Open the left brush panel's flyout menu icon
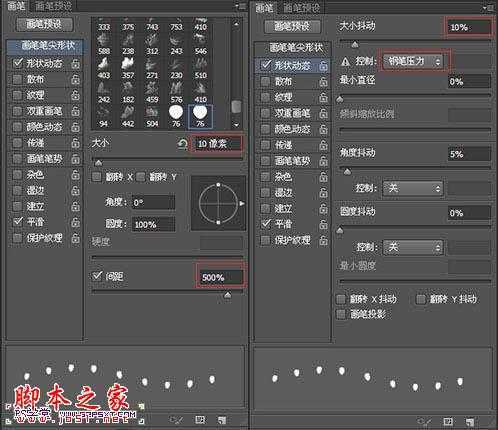This screenshot has width=498, height=430. (x=241, y=6)
